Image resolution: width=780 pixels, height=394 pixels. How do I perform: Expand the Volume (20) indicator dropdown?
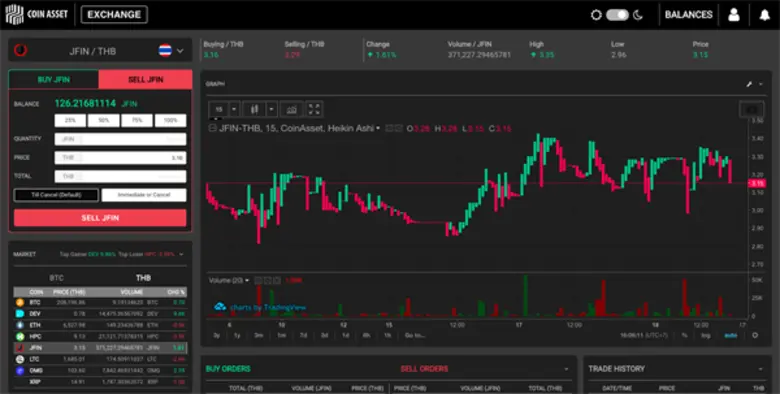click(x=247, y=281)
